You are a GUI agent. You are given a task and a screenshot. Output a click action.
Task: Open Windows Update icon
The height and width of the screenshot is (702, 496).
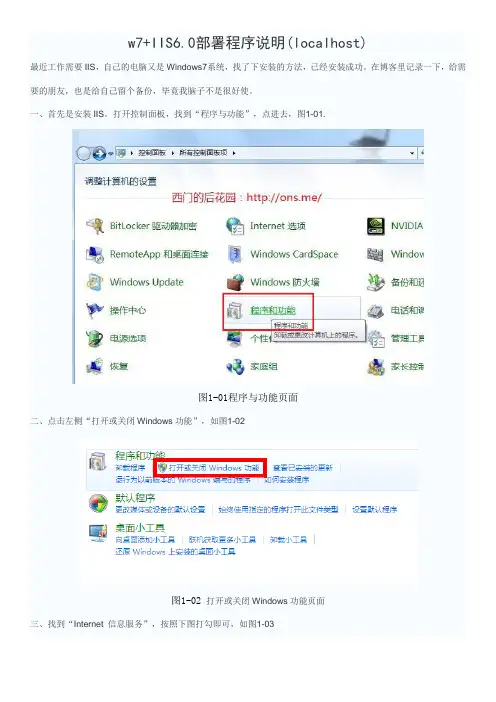pos(95,282)
